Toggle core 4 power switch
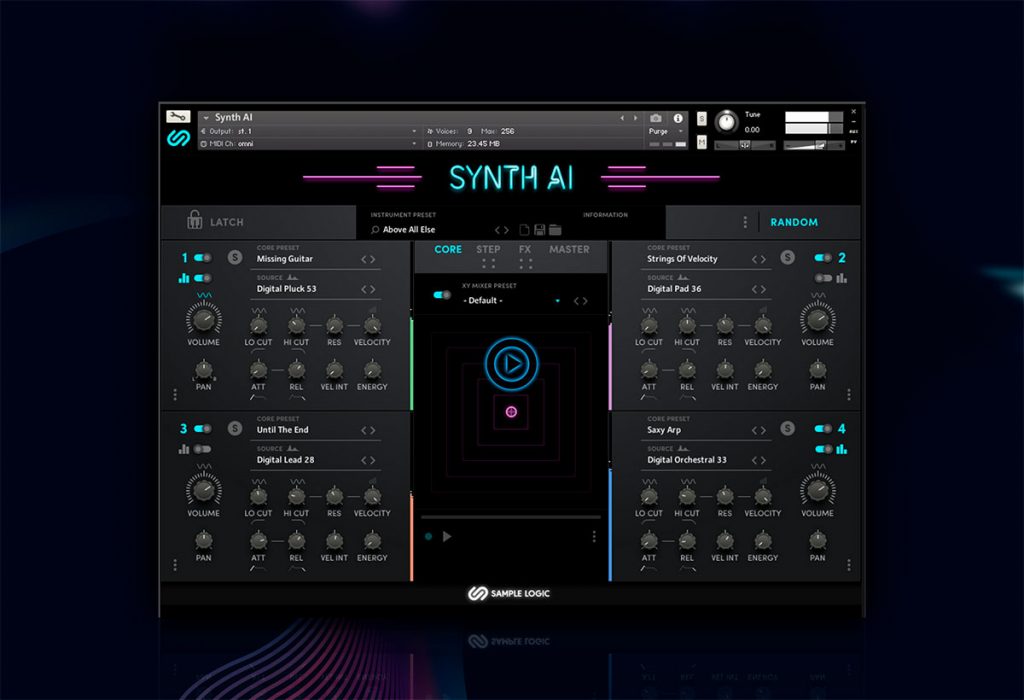Image resolution: width=1024 pixels, height=700 pixels. pos(823,429)
